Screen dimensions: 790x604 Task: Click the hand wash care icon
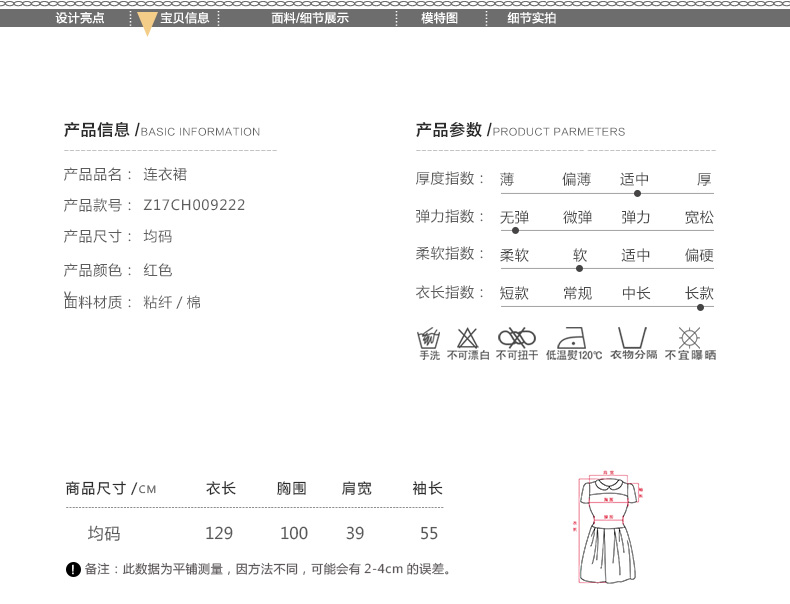point(429,337)
